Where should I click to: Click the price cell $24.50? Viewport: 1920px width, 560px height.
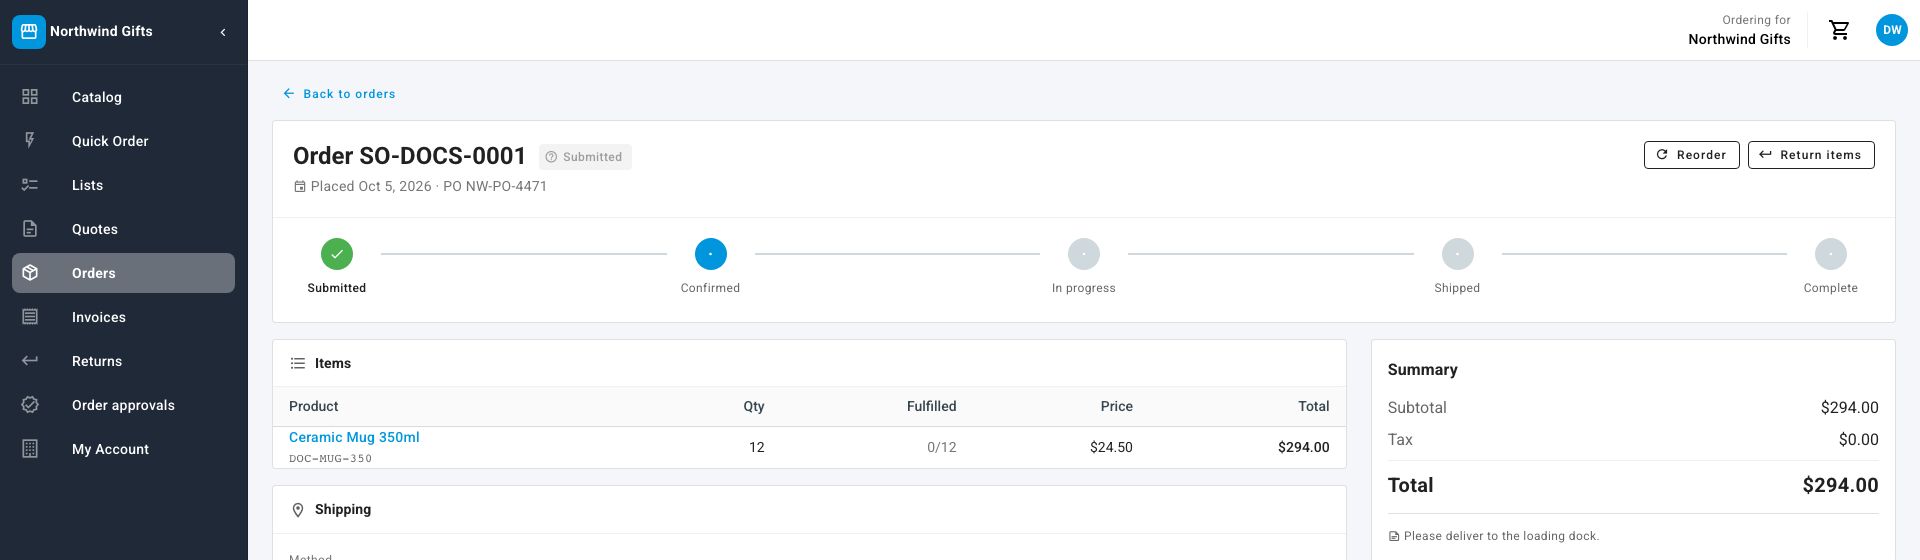click(x=1111, y=447)
